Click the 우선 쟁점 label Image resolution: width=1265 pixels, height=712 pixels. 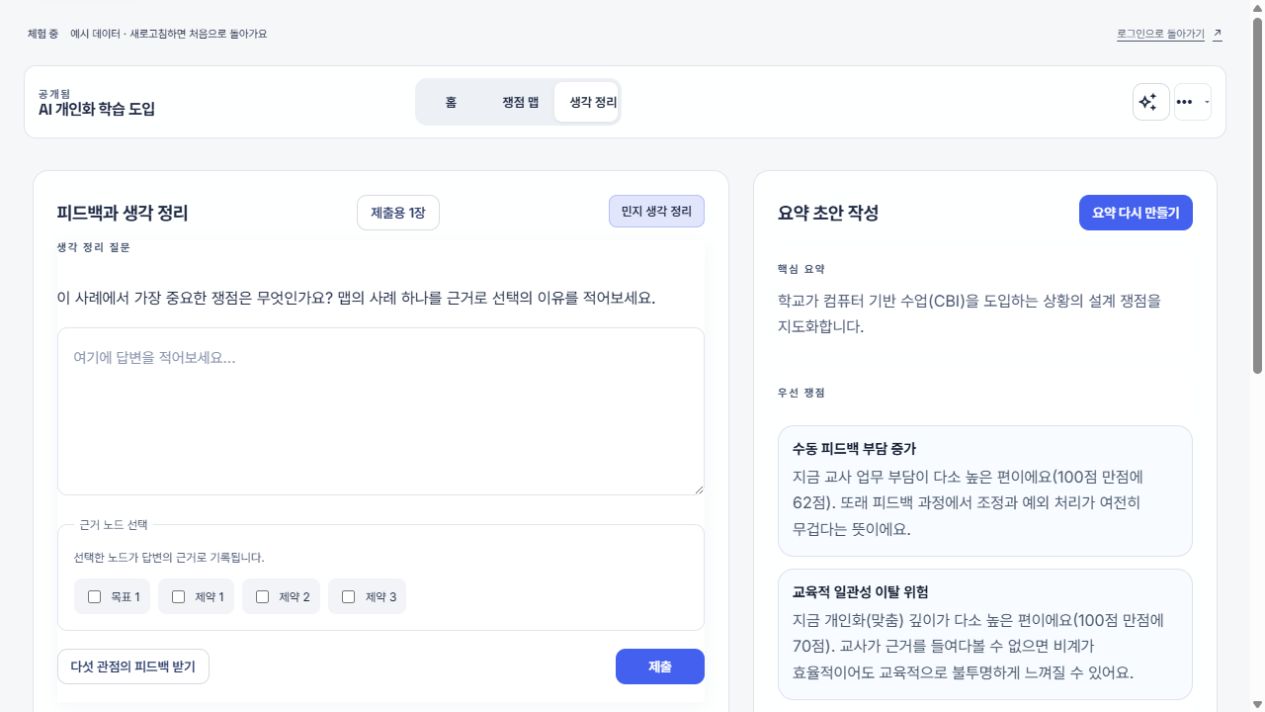(x=801, y=393)
